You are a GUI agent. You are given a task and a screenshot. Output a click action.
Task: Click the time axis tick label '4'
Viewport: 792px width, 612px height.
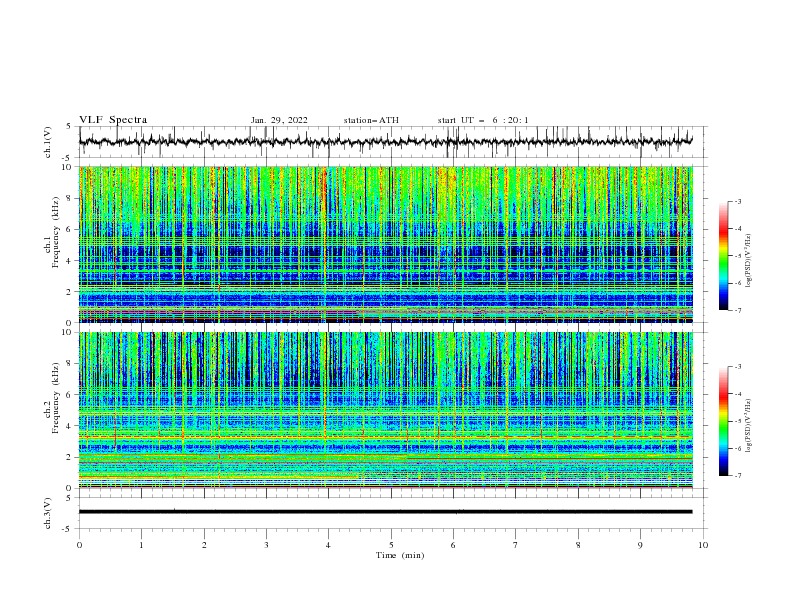pos(328,545)
